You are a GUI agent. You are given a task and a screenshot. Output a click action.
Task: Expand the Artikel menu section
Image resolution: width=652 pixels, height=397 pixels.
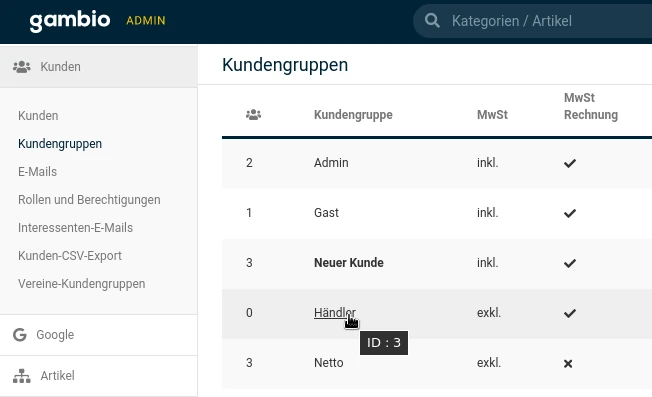click(99, 376)
